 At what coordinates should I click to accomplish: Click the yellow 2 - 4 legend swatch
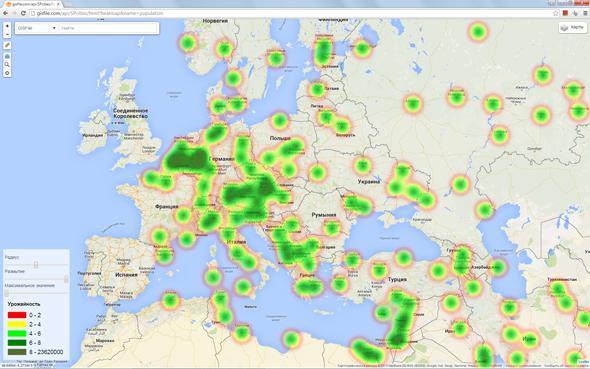click(x=17, y=324)
